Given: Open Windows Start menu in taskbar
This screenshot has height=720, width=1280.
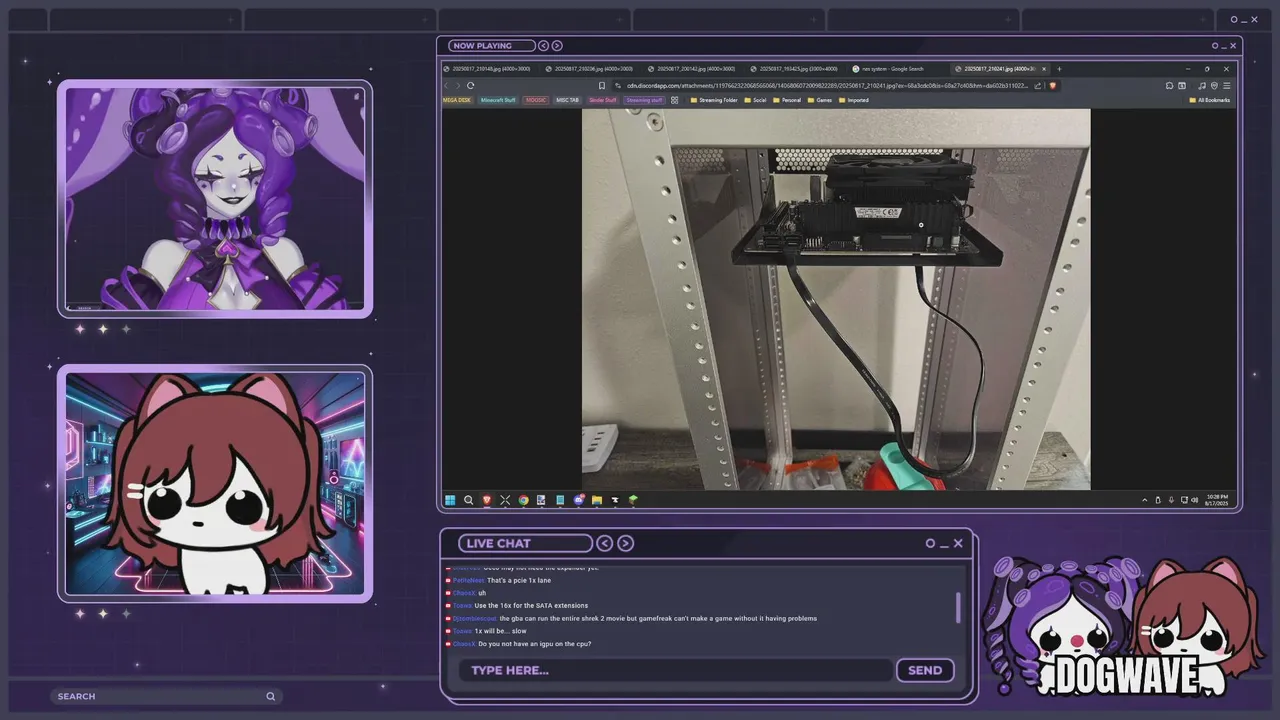Looking at the screenshot, I should pos(450,500).
